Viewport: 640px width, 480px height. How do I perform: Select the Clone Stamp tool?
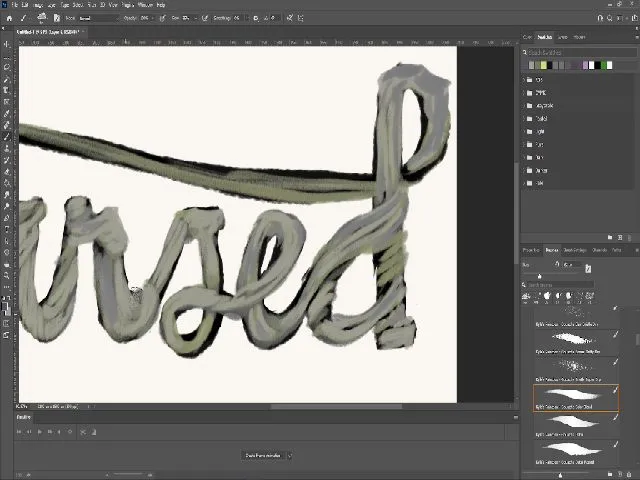[x=7, y=148]
